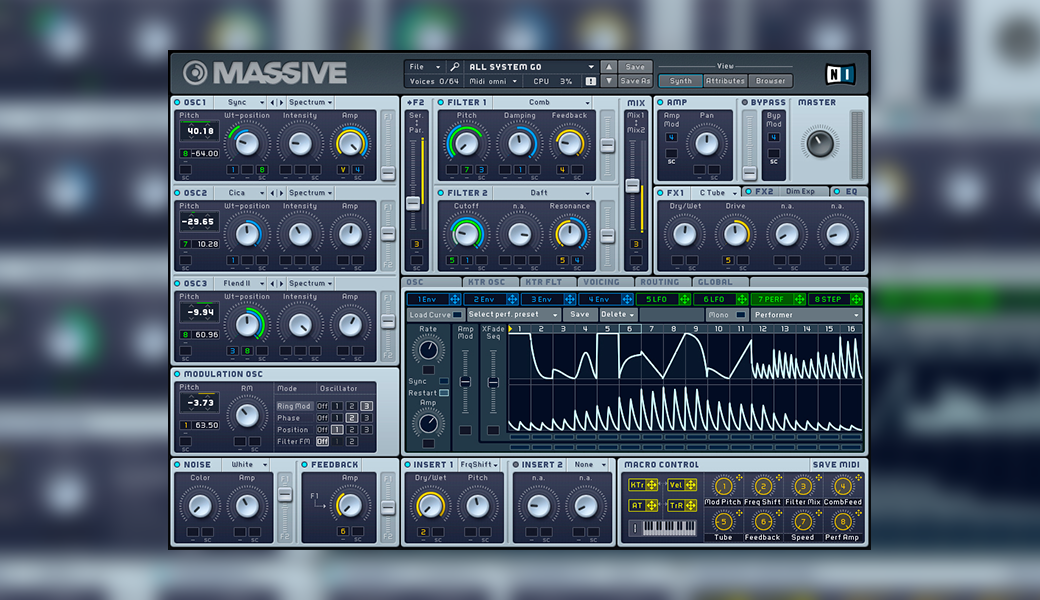
Task: Click the previous preset up-arrow button
Action: (x=608, y=67)
